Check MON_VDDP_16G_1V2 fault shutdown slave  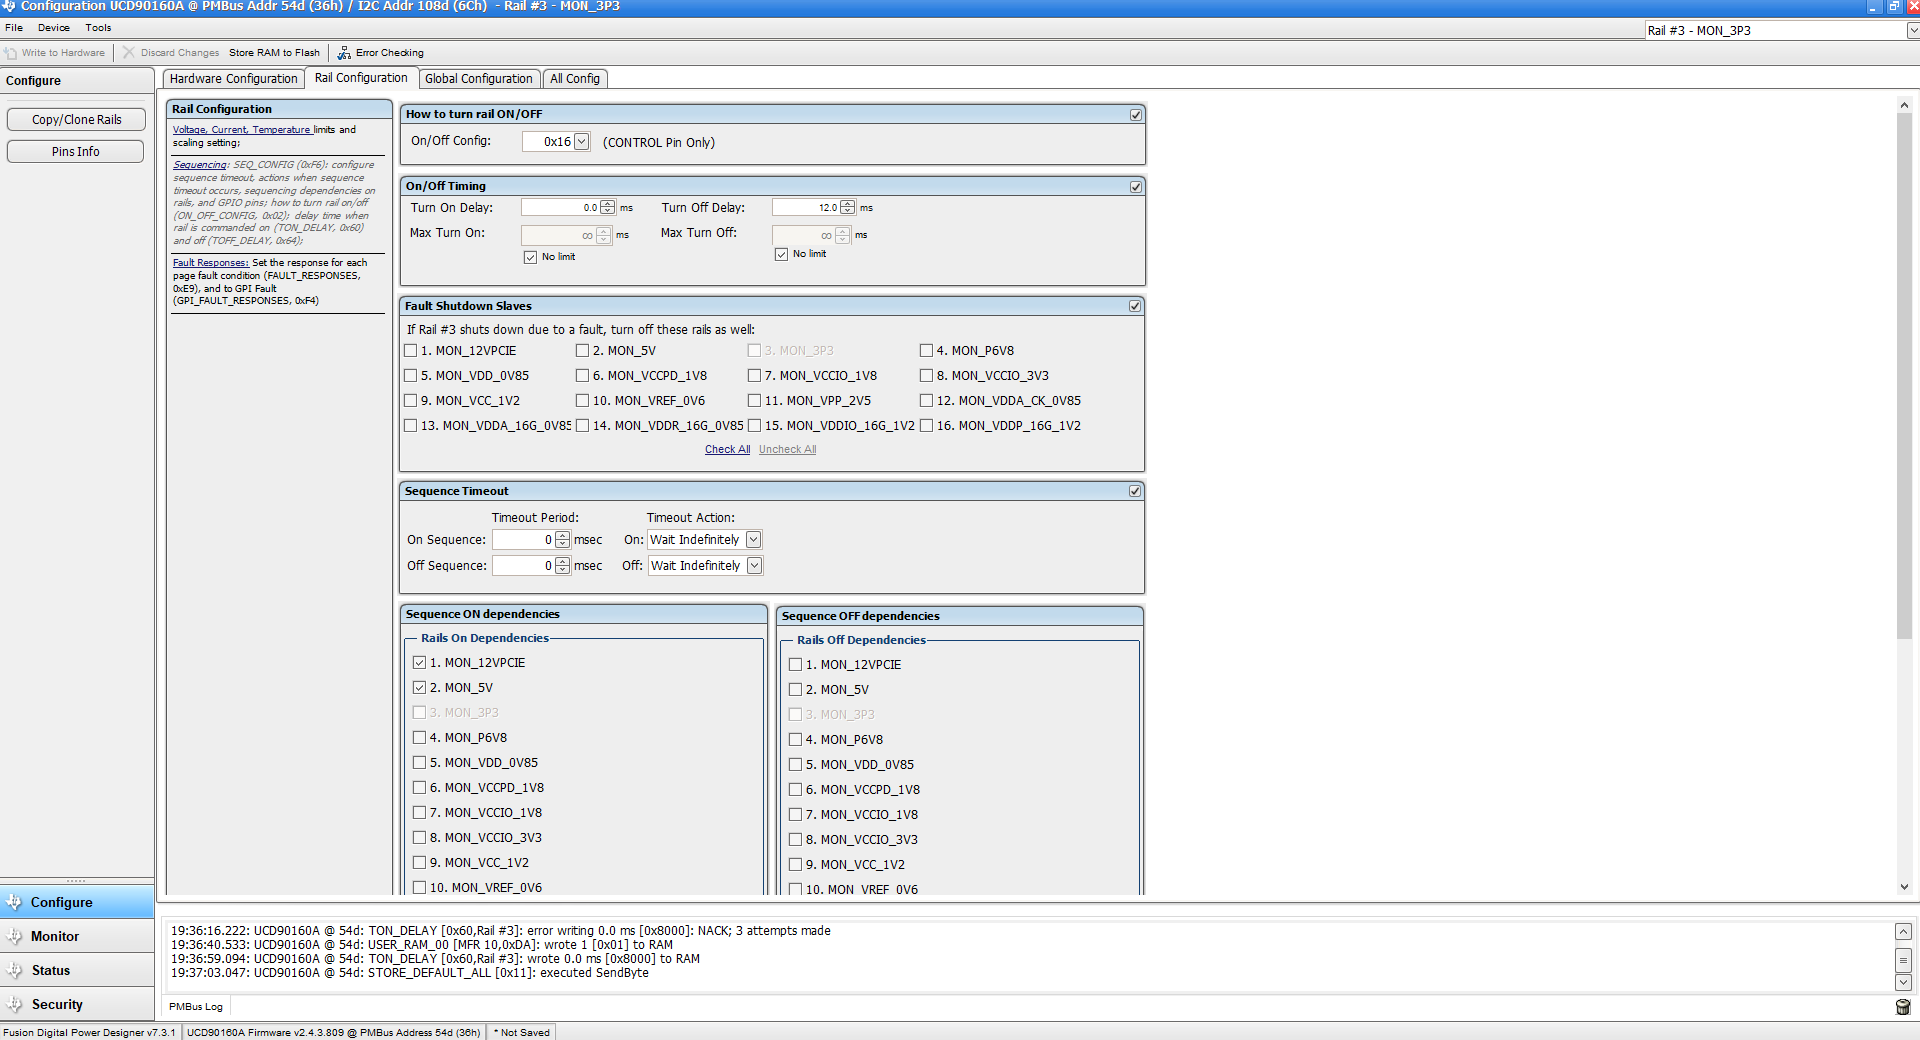coord(927,426)
